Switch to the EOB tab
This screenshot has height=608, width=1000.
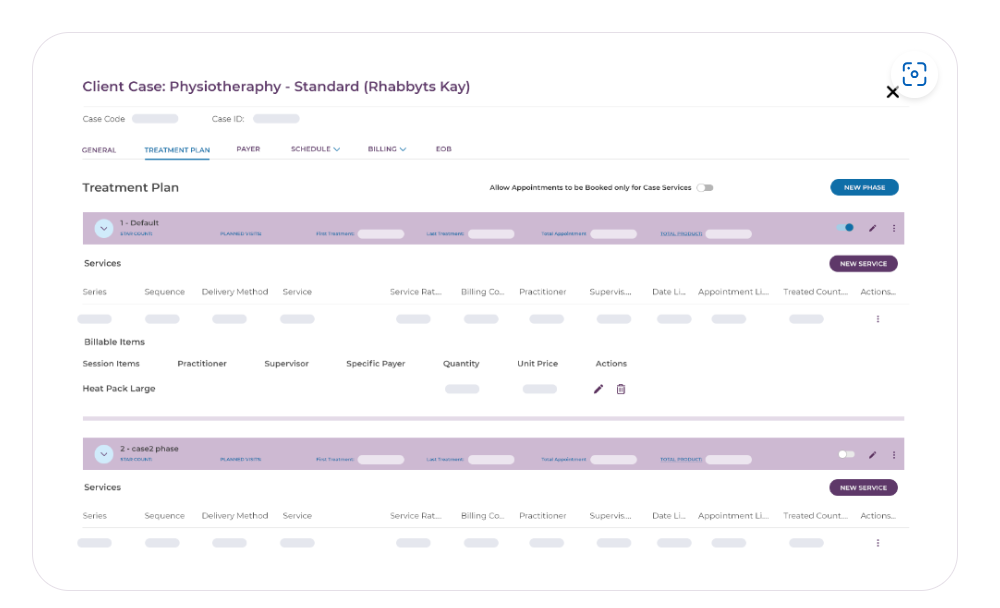coord(444,149)
